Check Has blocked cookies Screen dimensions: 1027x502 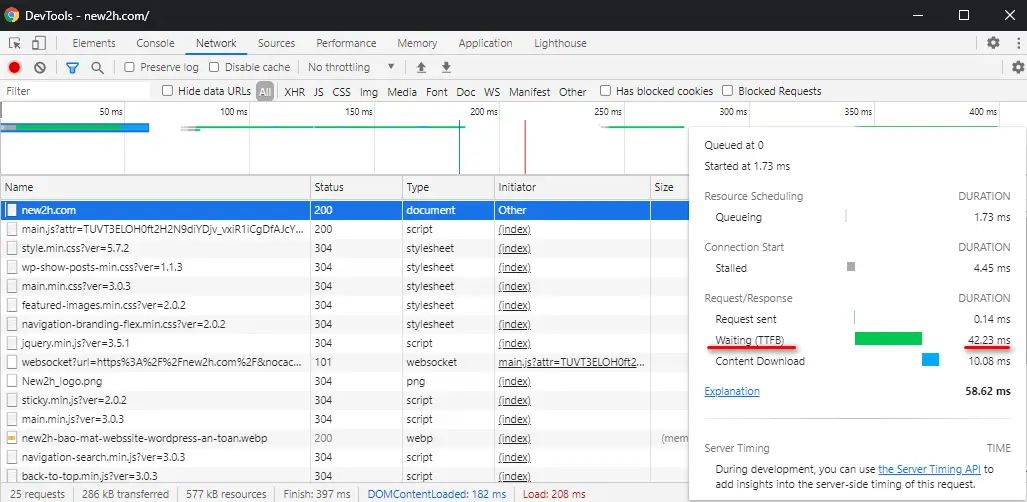pyautogui.click(x=605, y=90)
